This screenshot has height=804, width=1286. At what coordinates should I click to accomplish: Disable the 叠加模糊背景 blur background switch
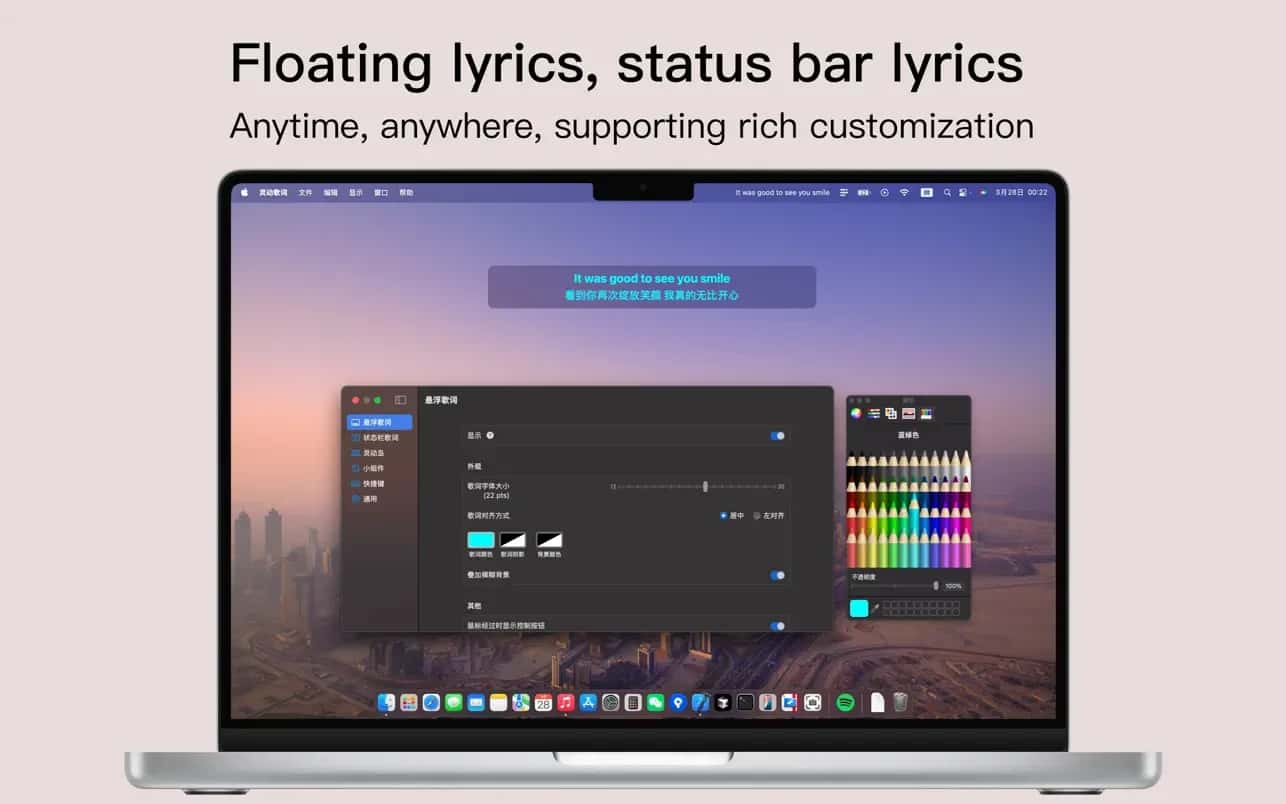777,576
